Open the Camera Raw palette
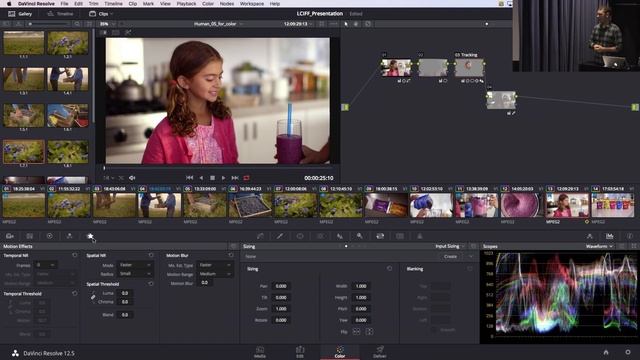 pos(10,236)
